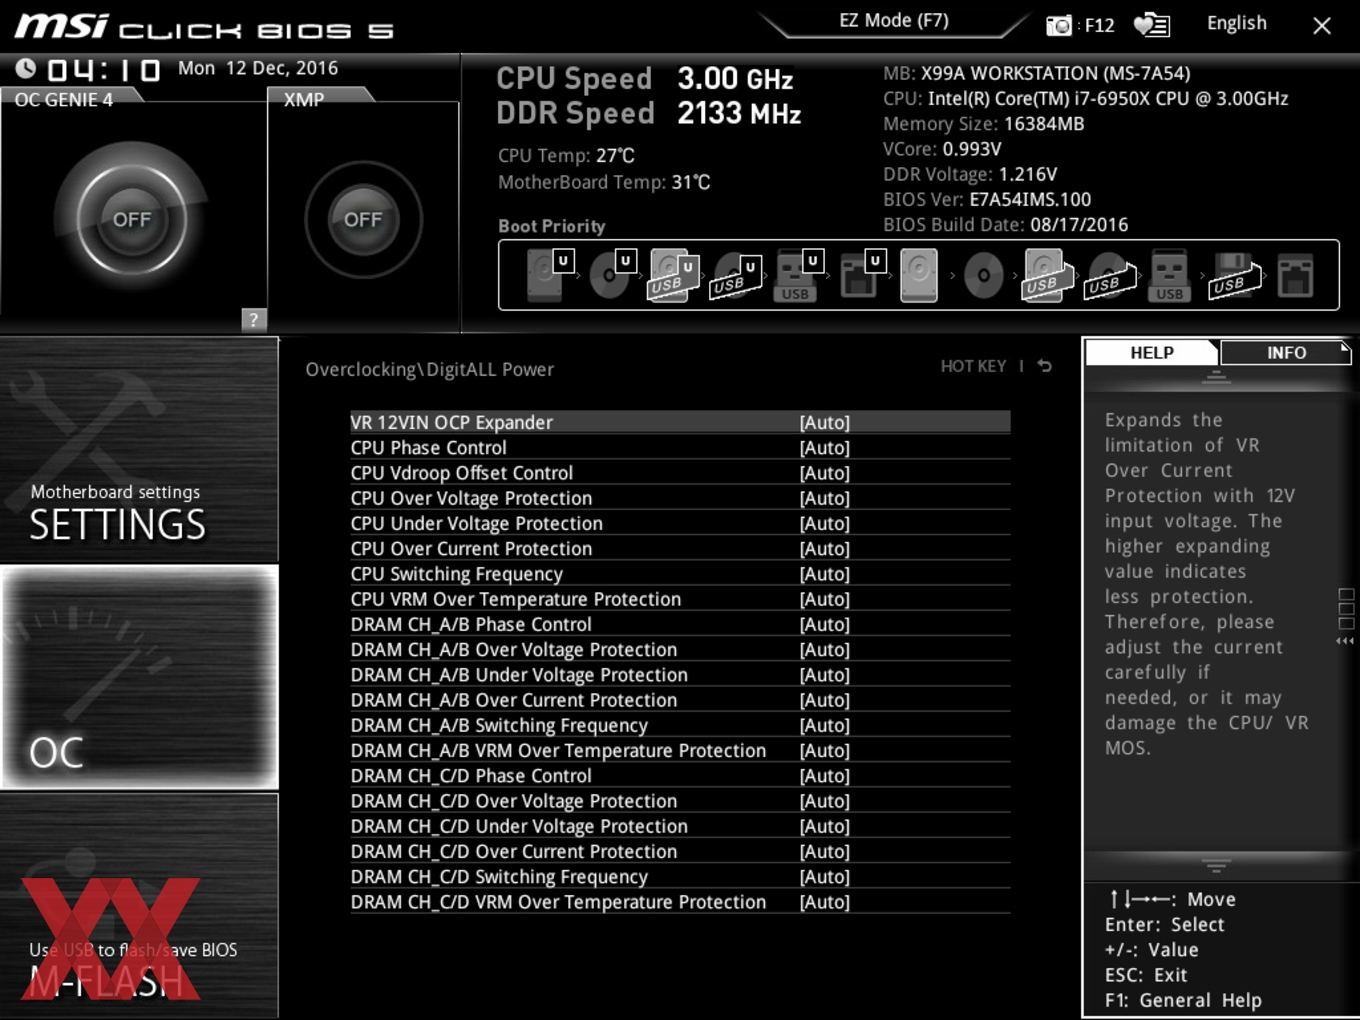Open the OC overclocking tile
This screenshot has height=1020, width=1360.
pyautogui.click(x=139, y=677)
